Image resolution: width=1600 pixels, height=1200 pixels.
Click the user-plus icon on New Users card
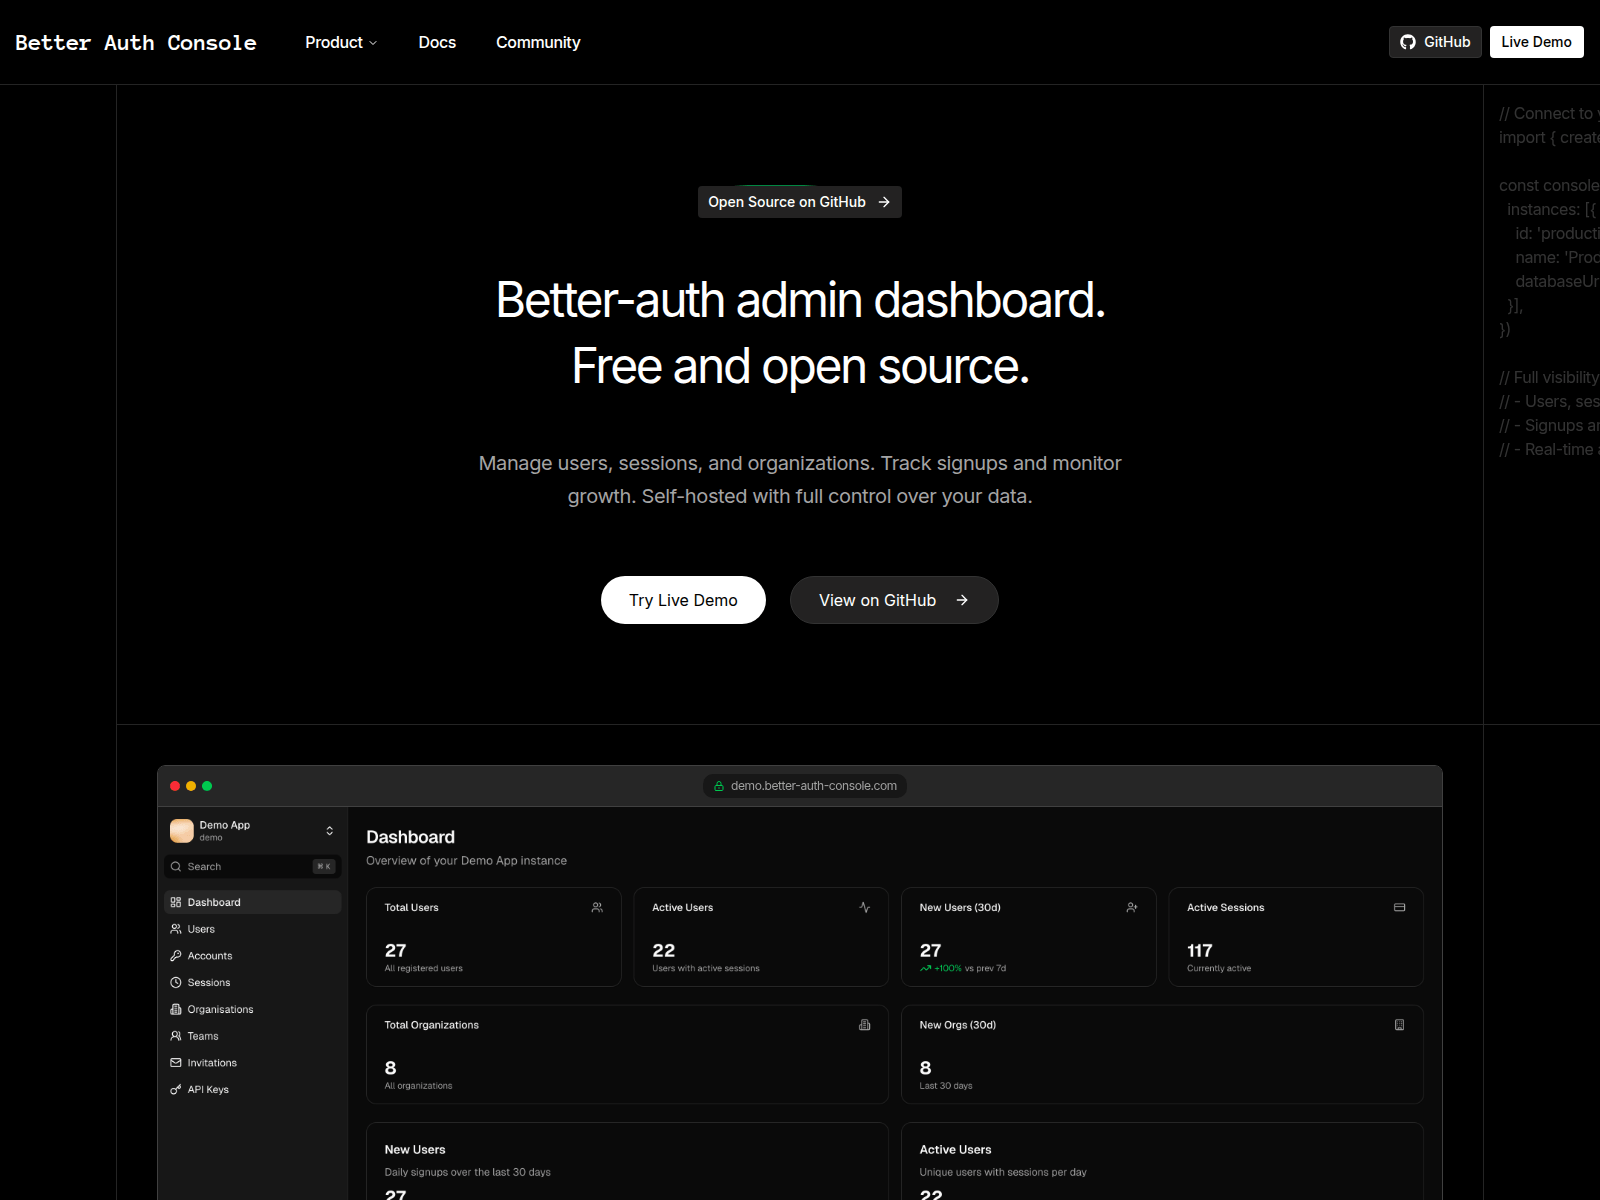(1132, 908)
